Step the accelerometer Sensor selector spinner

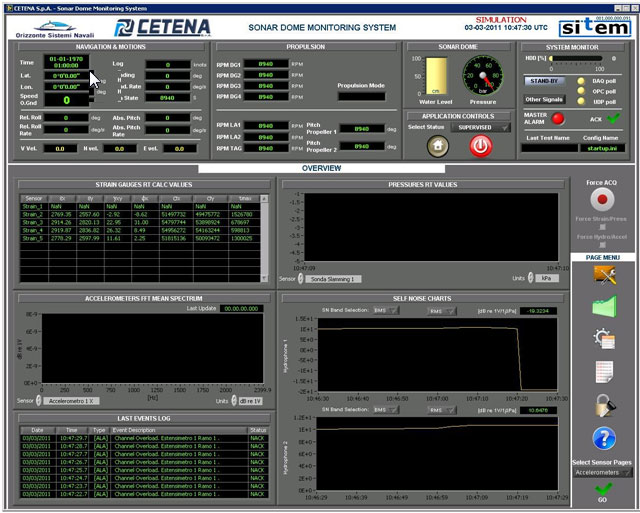coord(38,400)
